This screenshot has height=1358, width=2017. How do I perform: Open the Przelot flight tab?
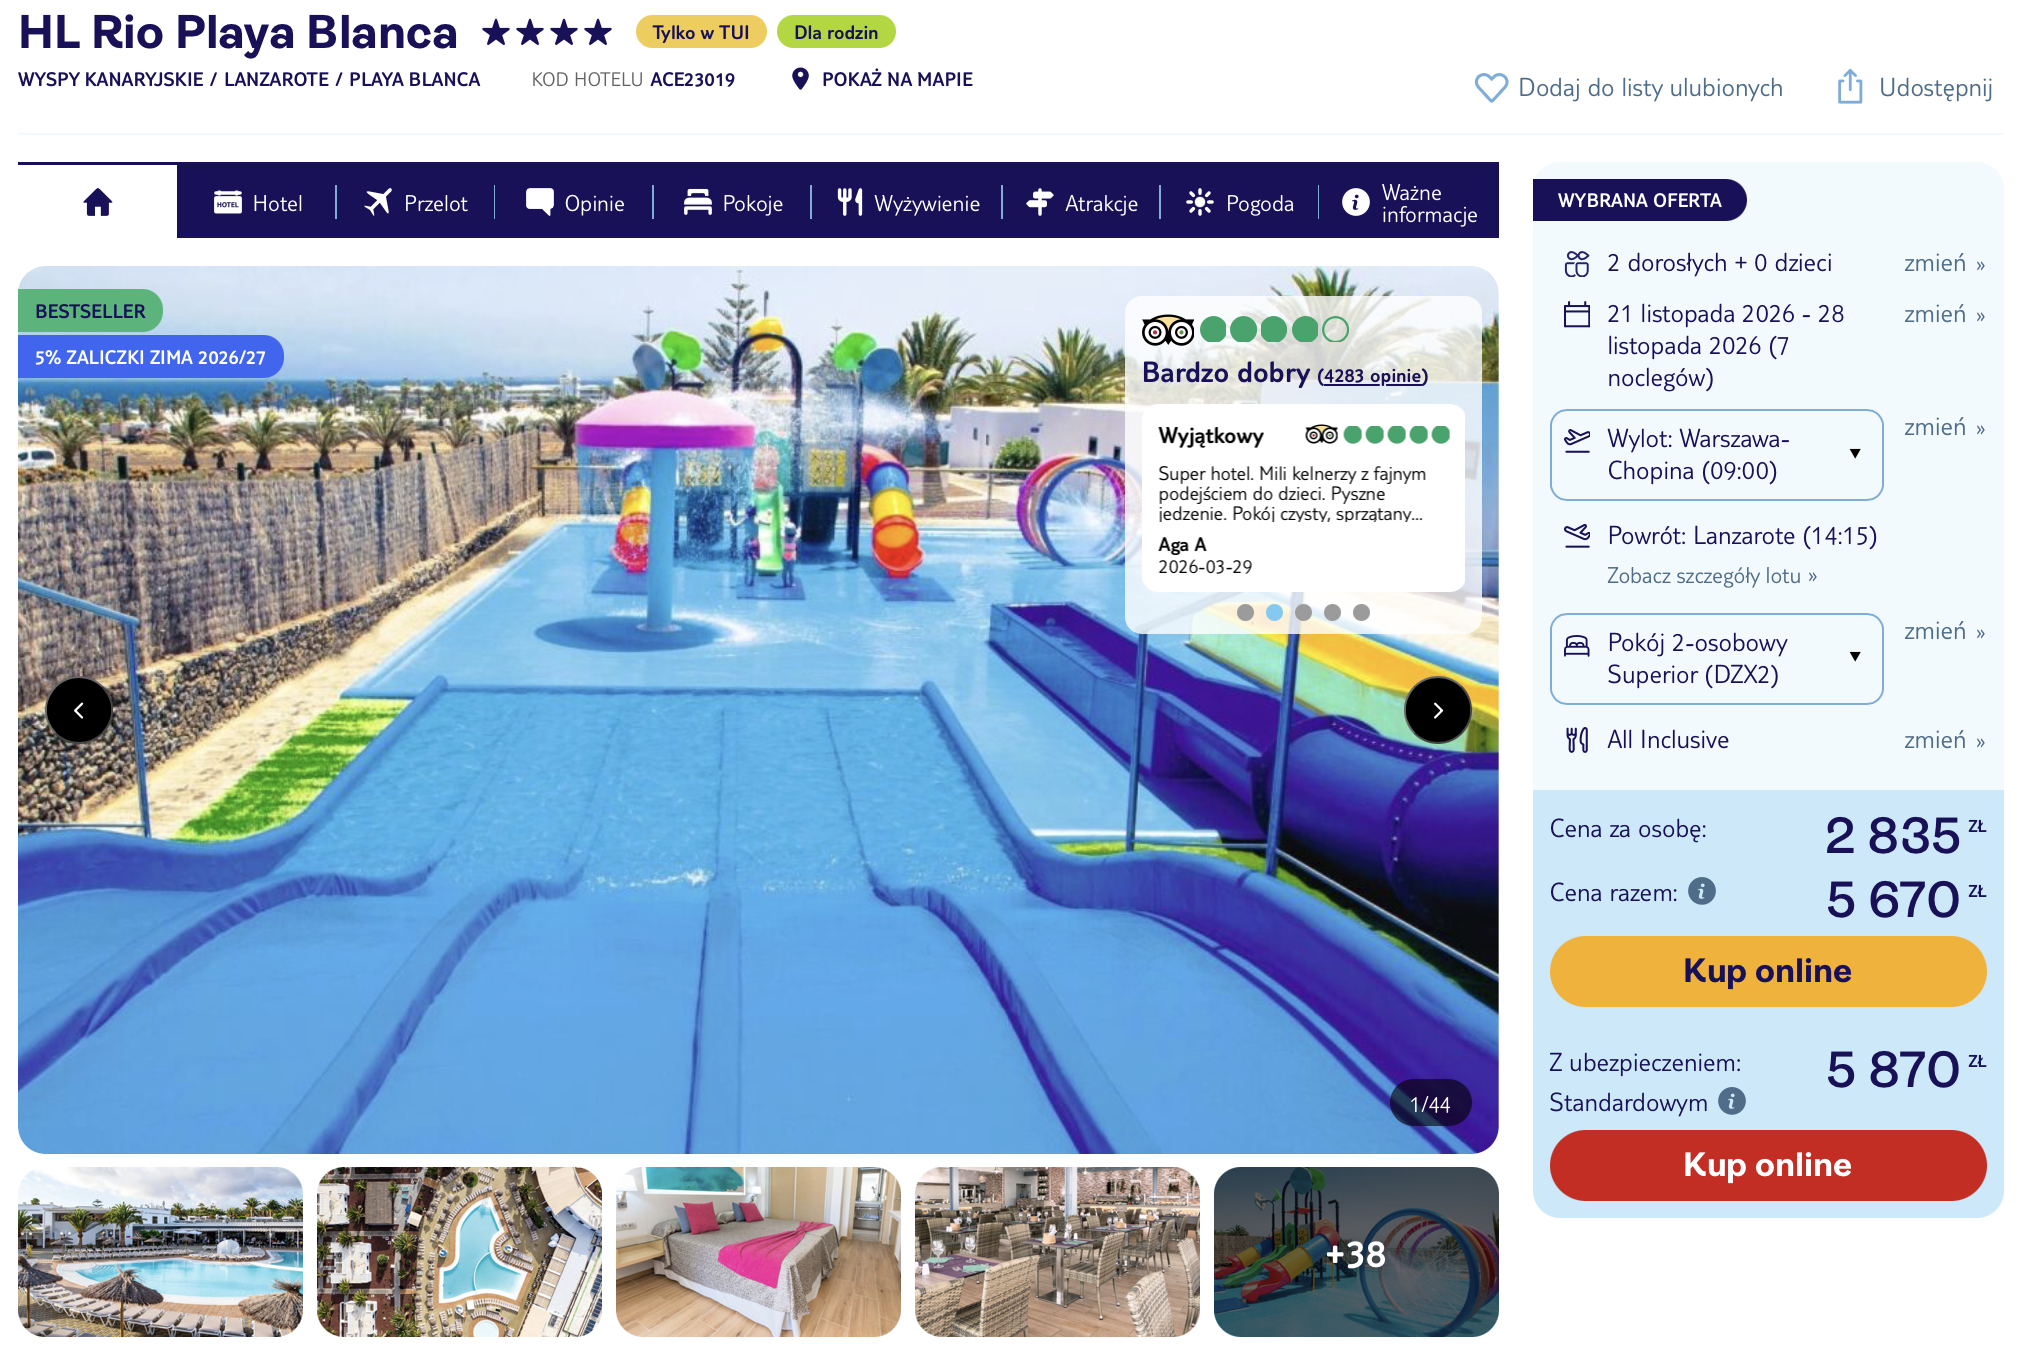(x=416, y=203)
